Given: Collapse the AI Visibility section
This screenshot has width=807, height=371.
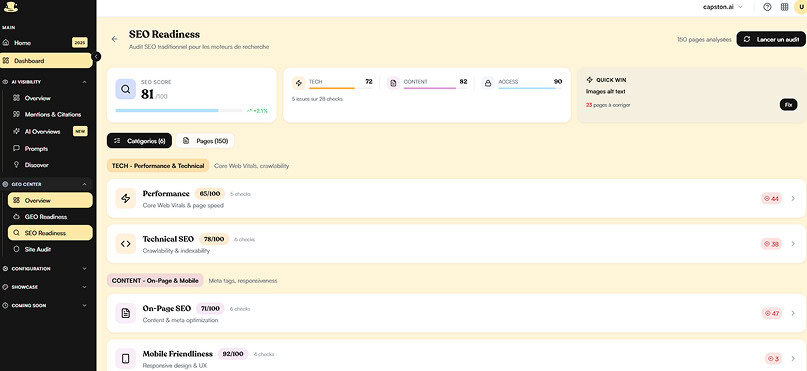Looking at the screenshot, I should click(84, 82).
